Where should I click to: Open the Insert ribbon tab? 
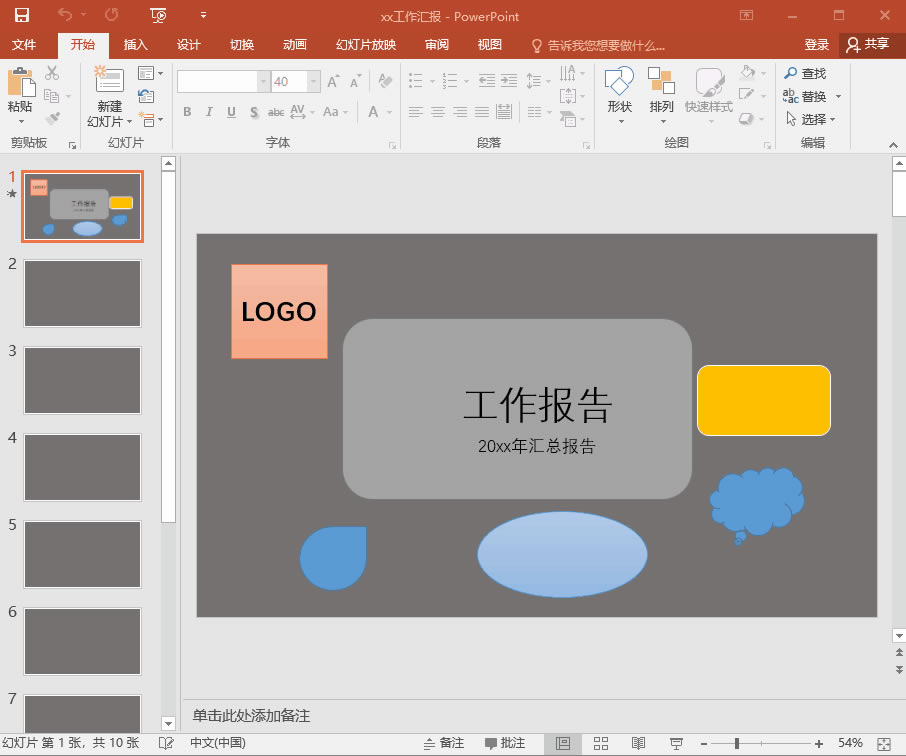(135, 45)
